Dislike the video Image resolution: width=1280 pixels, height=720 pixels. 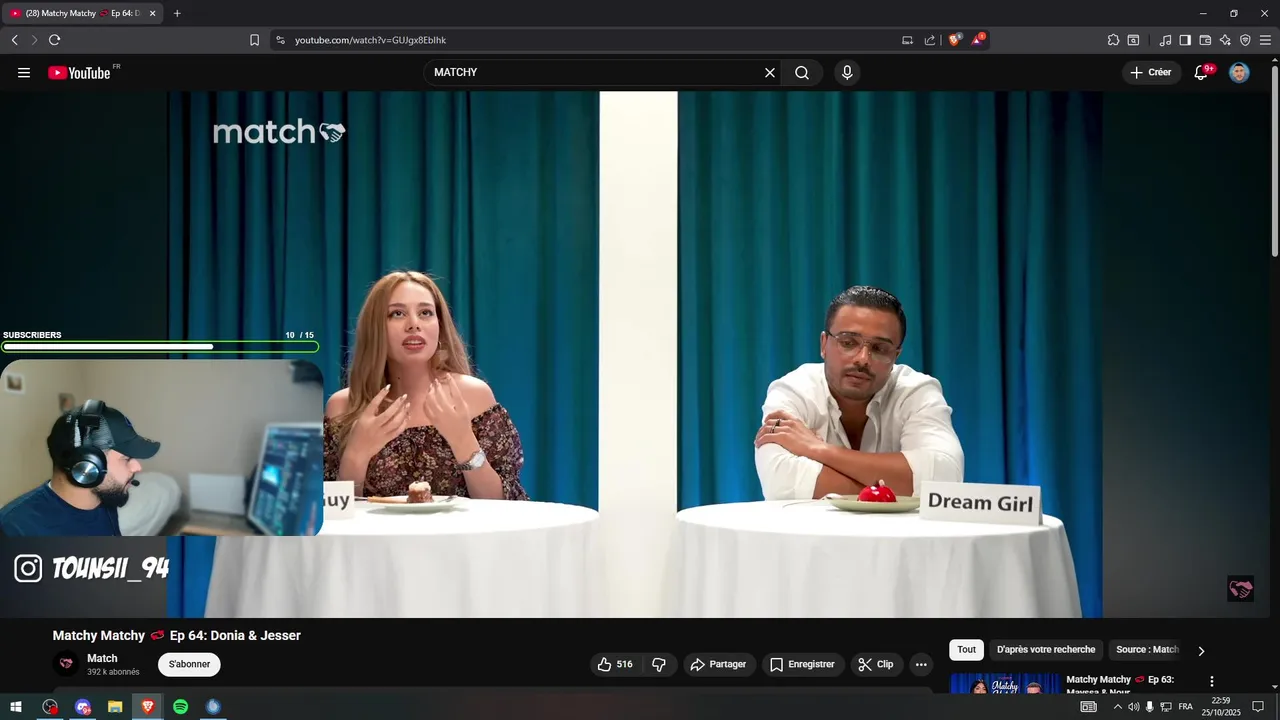659,664
